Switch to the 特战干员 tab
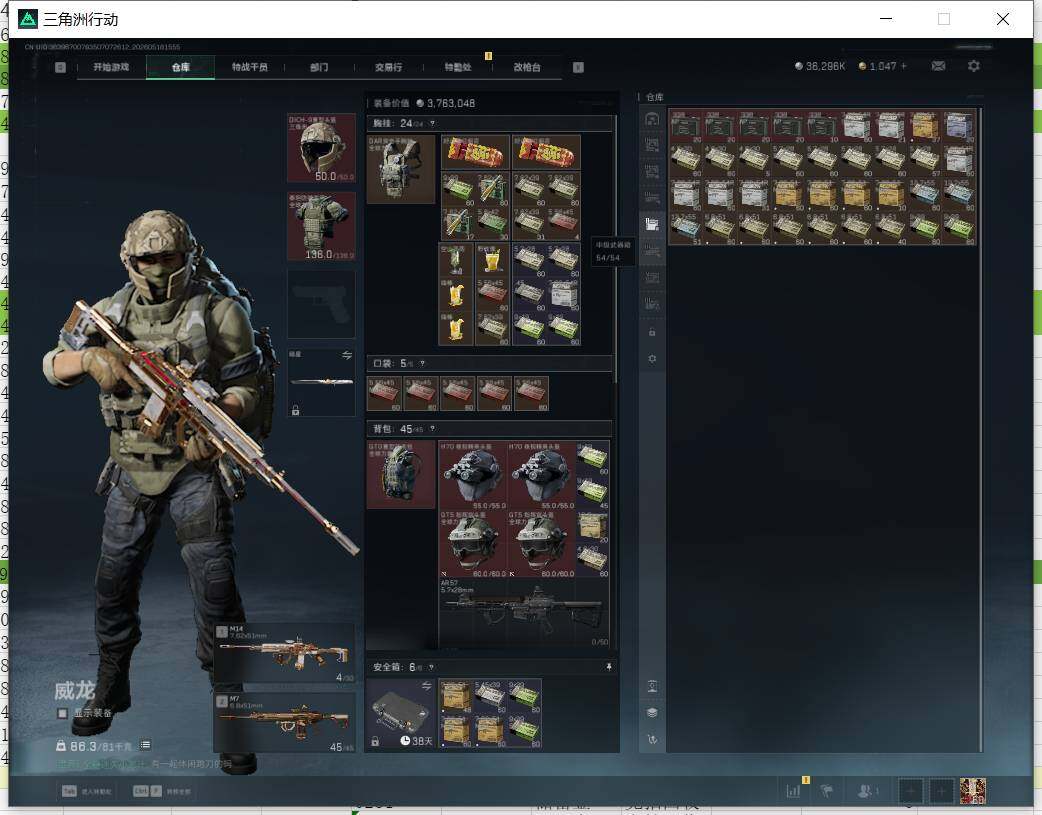The image size is (1042, 815). 249,67
